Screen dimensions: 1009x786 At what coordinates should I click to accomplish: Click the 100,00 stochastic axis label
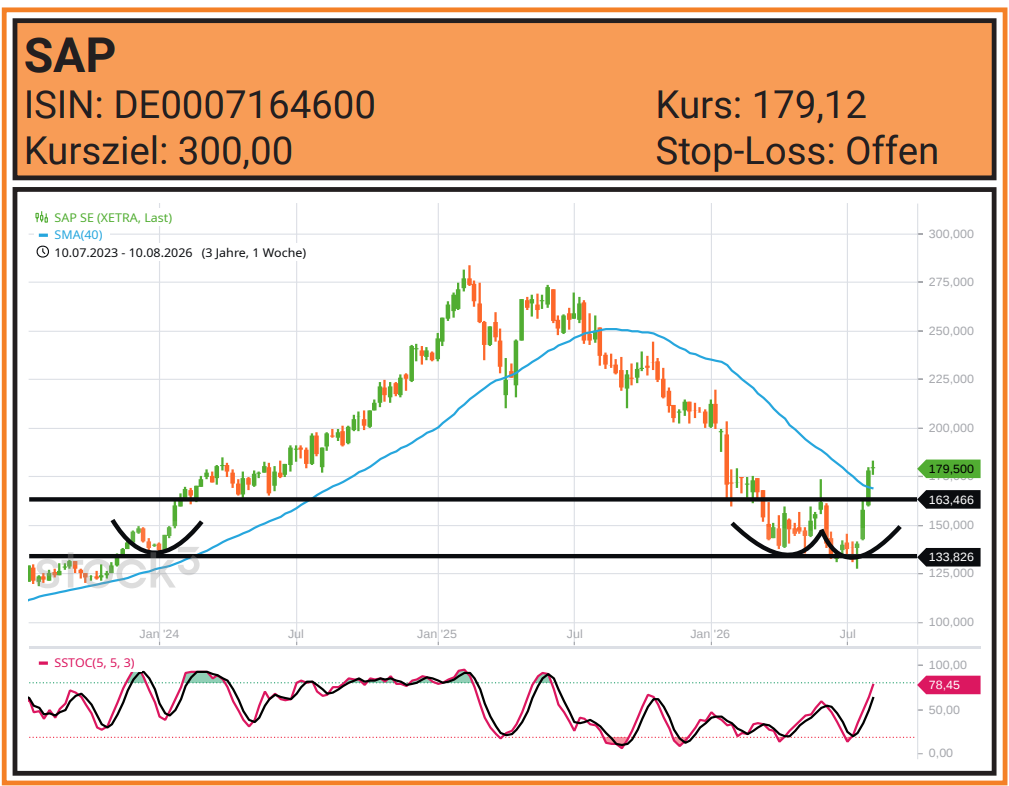pyautogui.click(x=947, y=665)
